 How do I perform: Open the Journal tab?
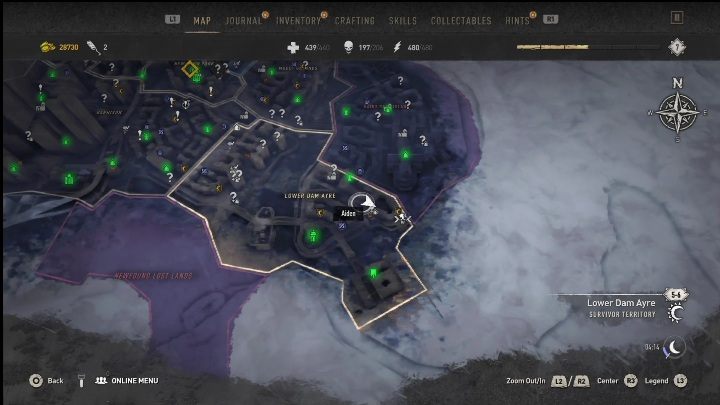tap(243, 21)
